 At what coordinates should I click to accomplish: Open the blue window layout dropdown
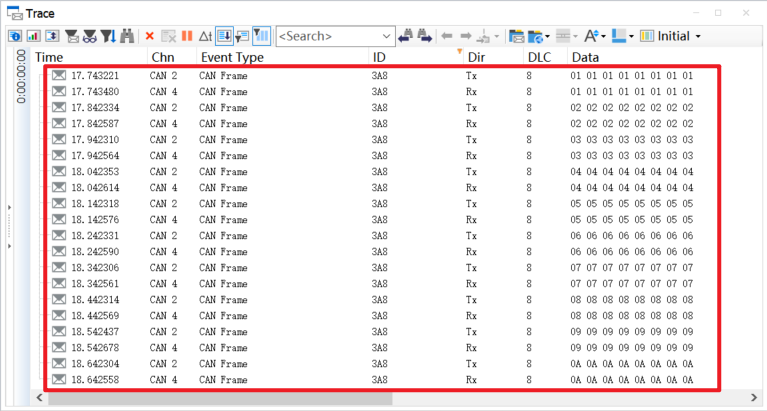pyautogui.click(x=623, y=36)
